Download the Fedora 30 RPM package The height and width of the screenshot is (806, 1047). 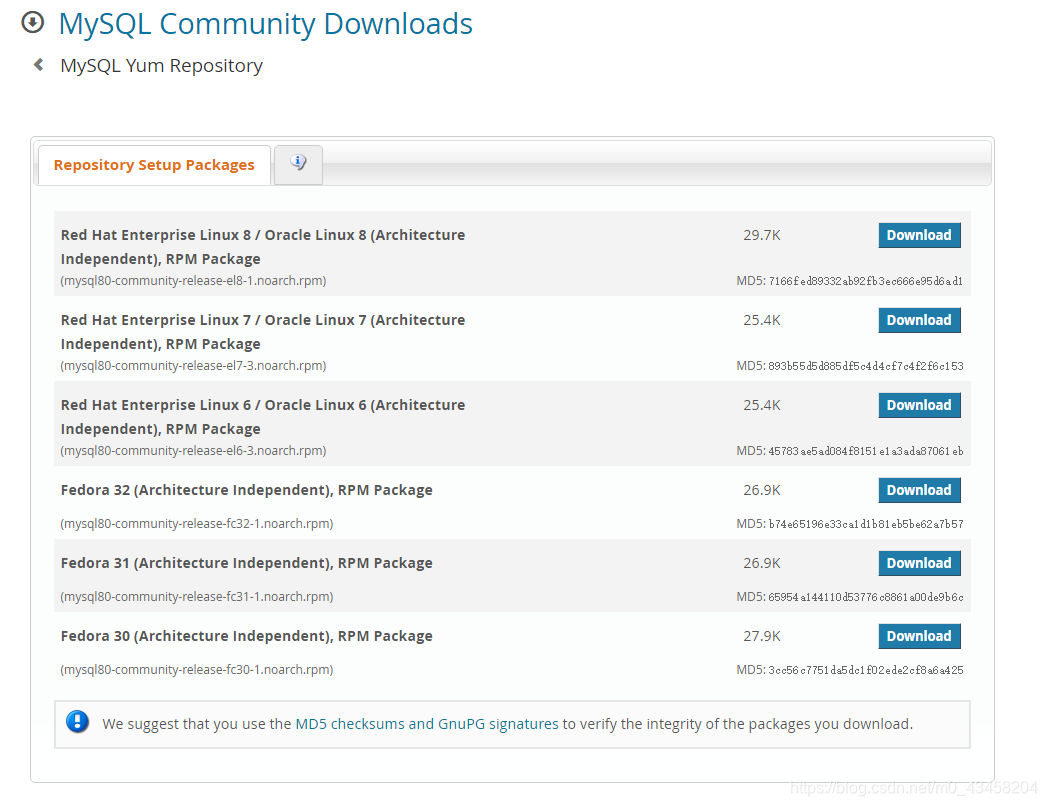919,636
